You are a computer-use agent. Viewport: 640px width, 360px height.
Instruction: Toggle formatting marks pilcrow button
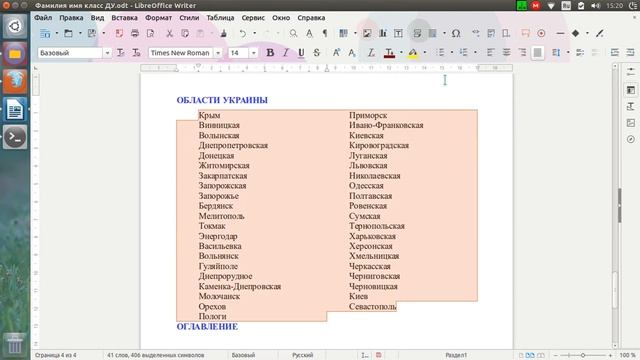[x=325, y=33]
